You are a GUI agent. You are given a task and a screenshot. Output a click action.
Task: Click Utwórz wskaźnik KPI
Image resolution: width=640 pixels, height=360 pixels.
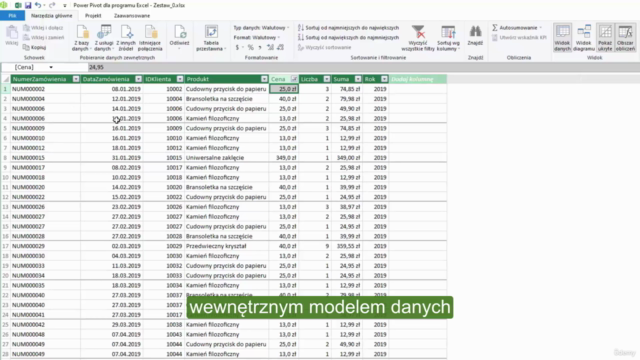click(519, 38)
